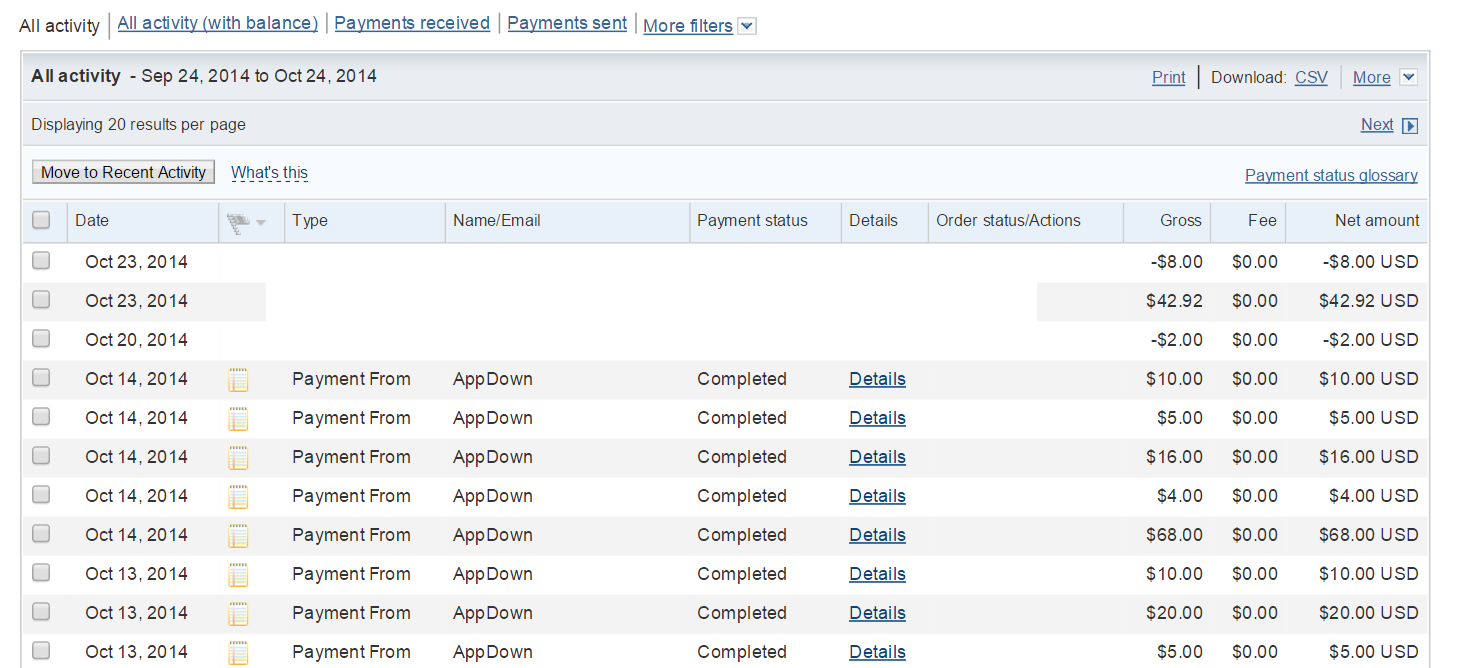Click the note icon for the $10.00 Oct 14 payment
The height and width of the screenshot is (668, 1457).
[x=238, y=380]
